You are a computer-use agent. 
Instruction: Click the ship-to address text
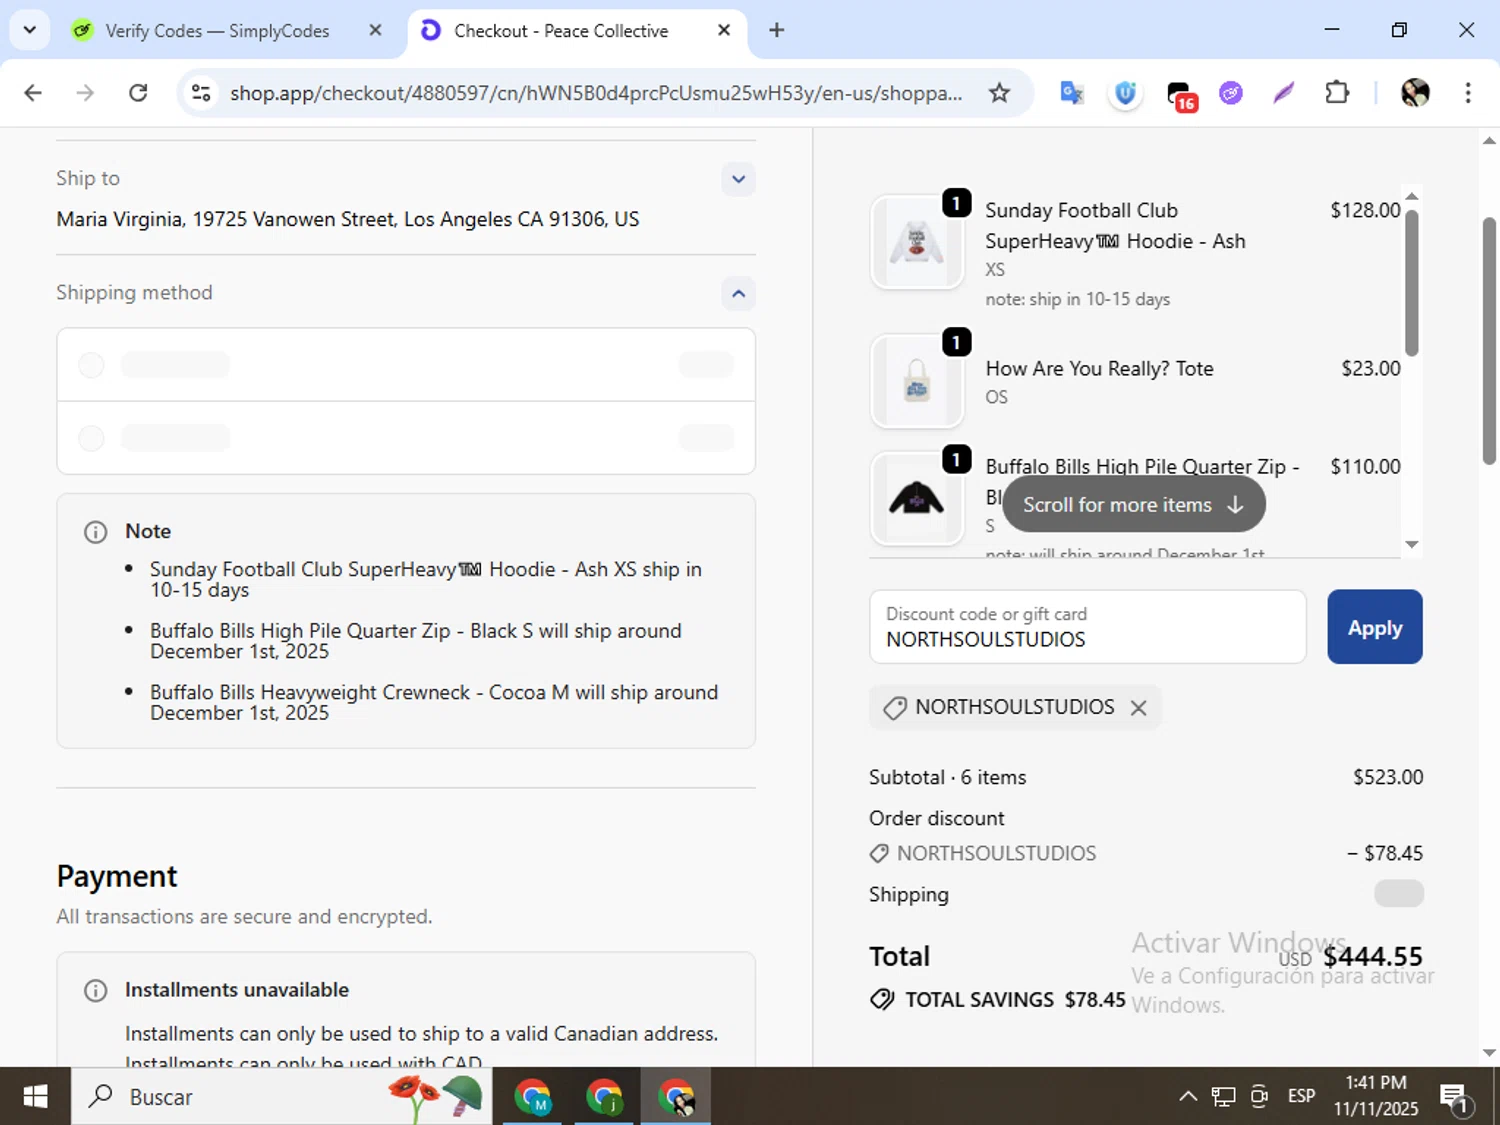[348, 220]
